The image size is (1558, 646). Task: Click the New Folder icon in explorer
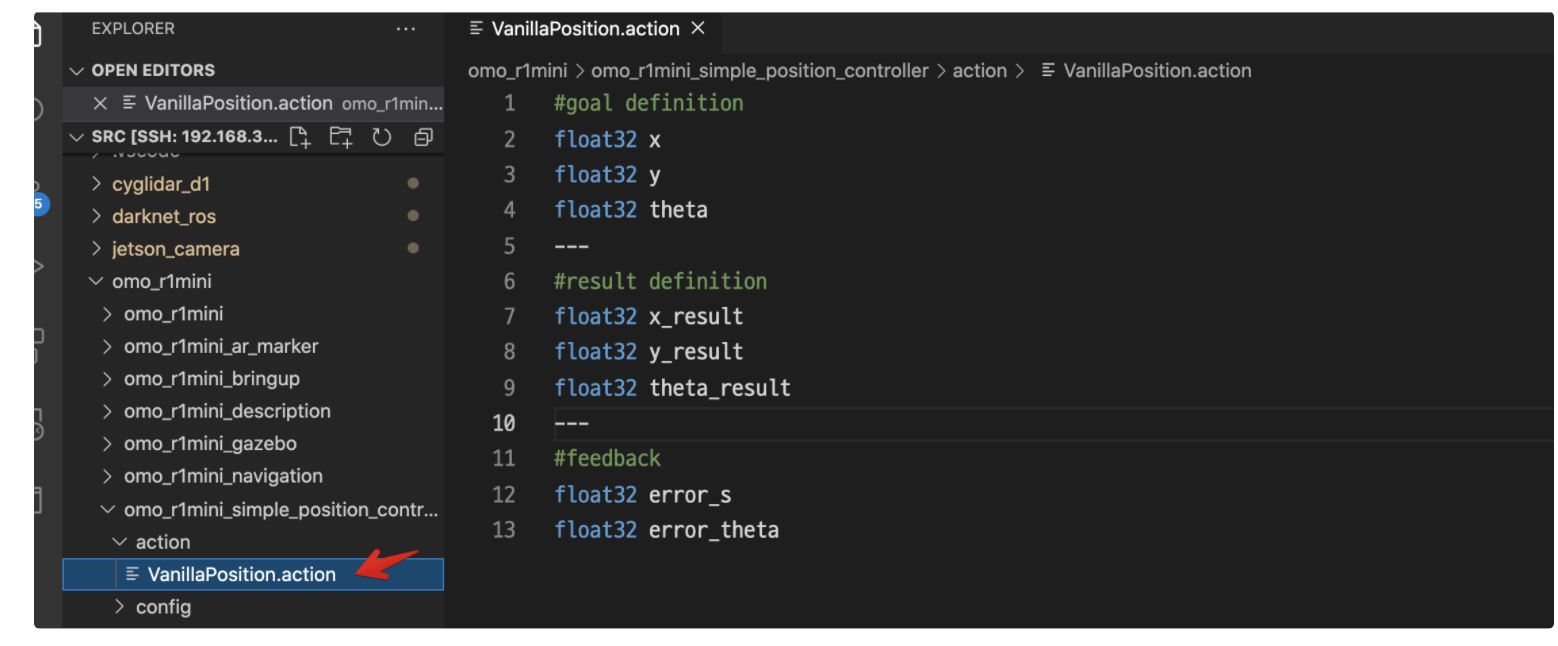[341, 137]
